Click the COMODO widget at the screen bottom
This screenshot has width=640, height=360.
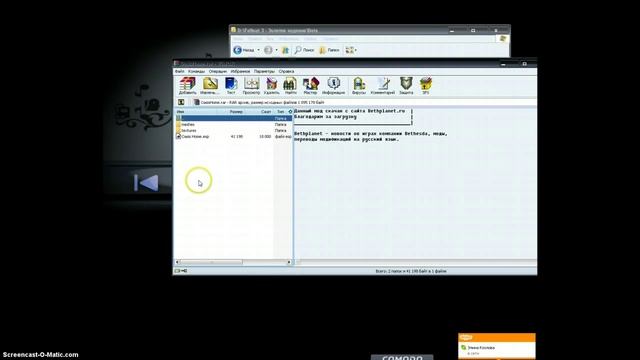[402, 357]
